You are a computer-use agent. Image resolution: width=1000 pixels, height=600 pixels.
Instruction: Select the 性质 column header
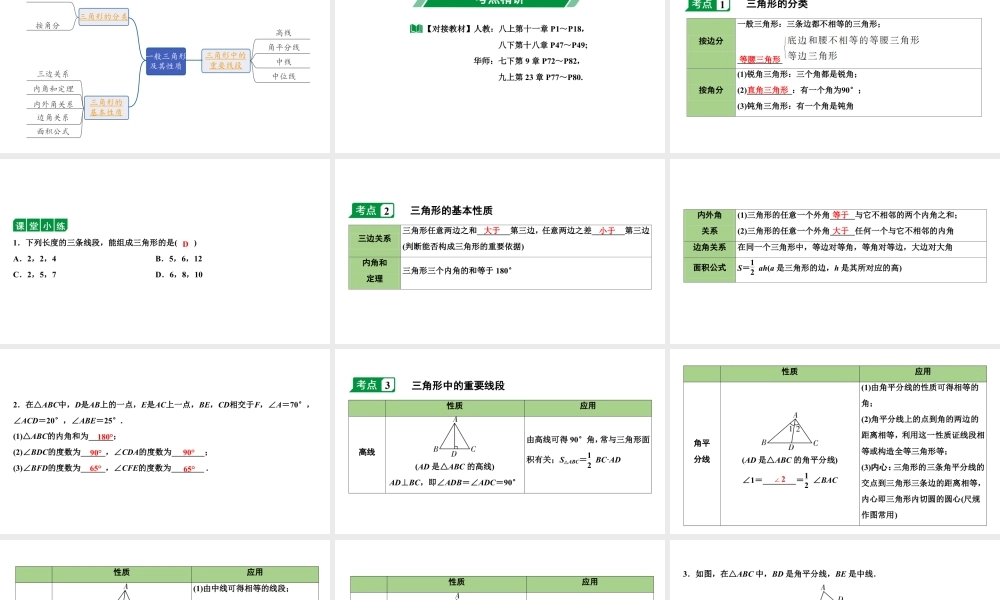click(x=454, y=405)
